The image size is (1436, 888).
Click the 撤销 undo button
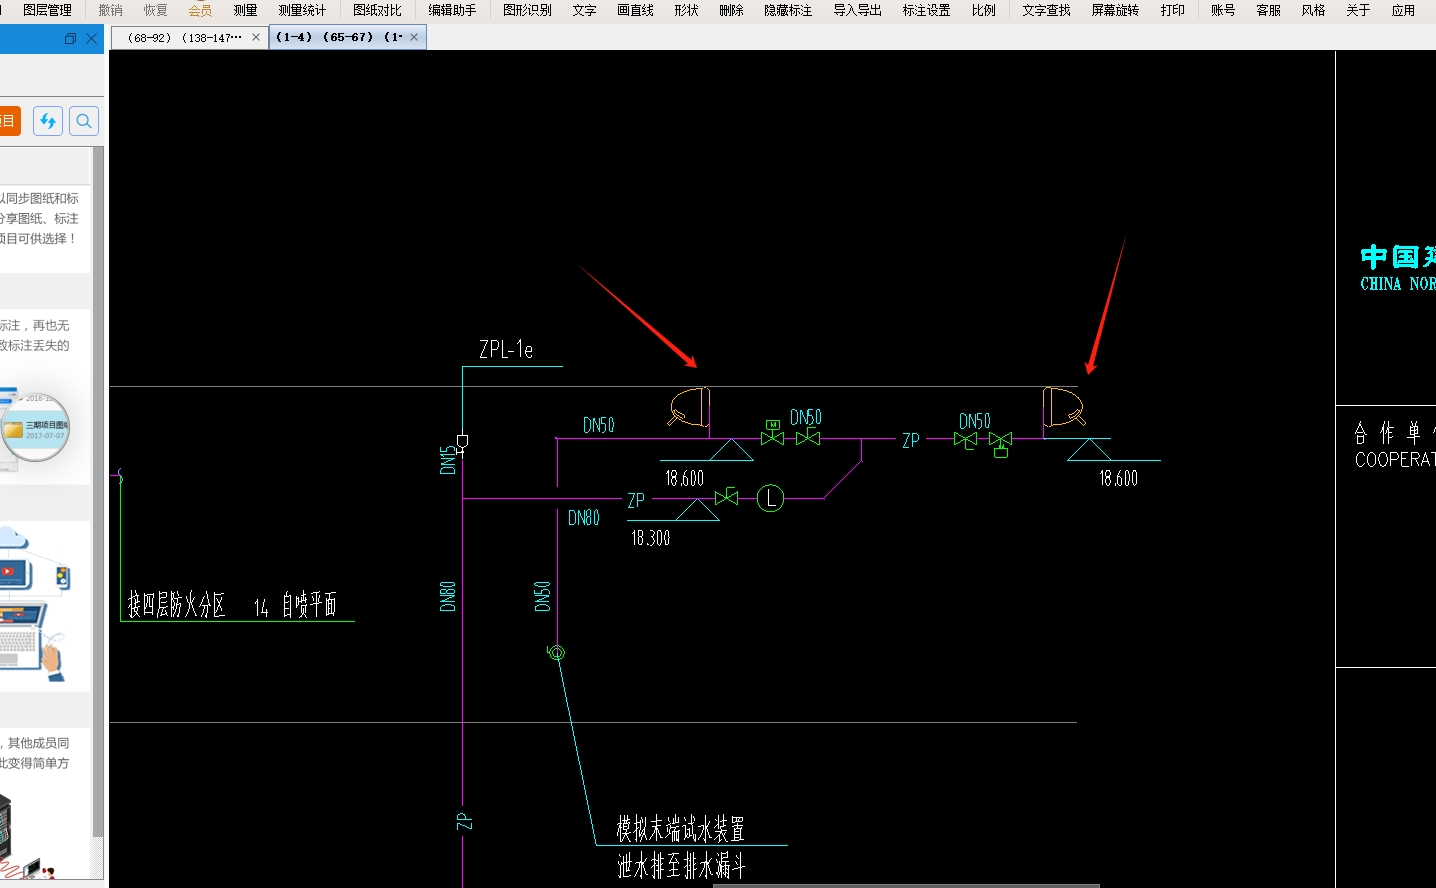111,10
